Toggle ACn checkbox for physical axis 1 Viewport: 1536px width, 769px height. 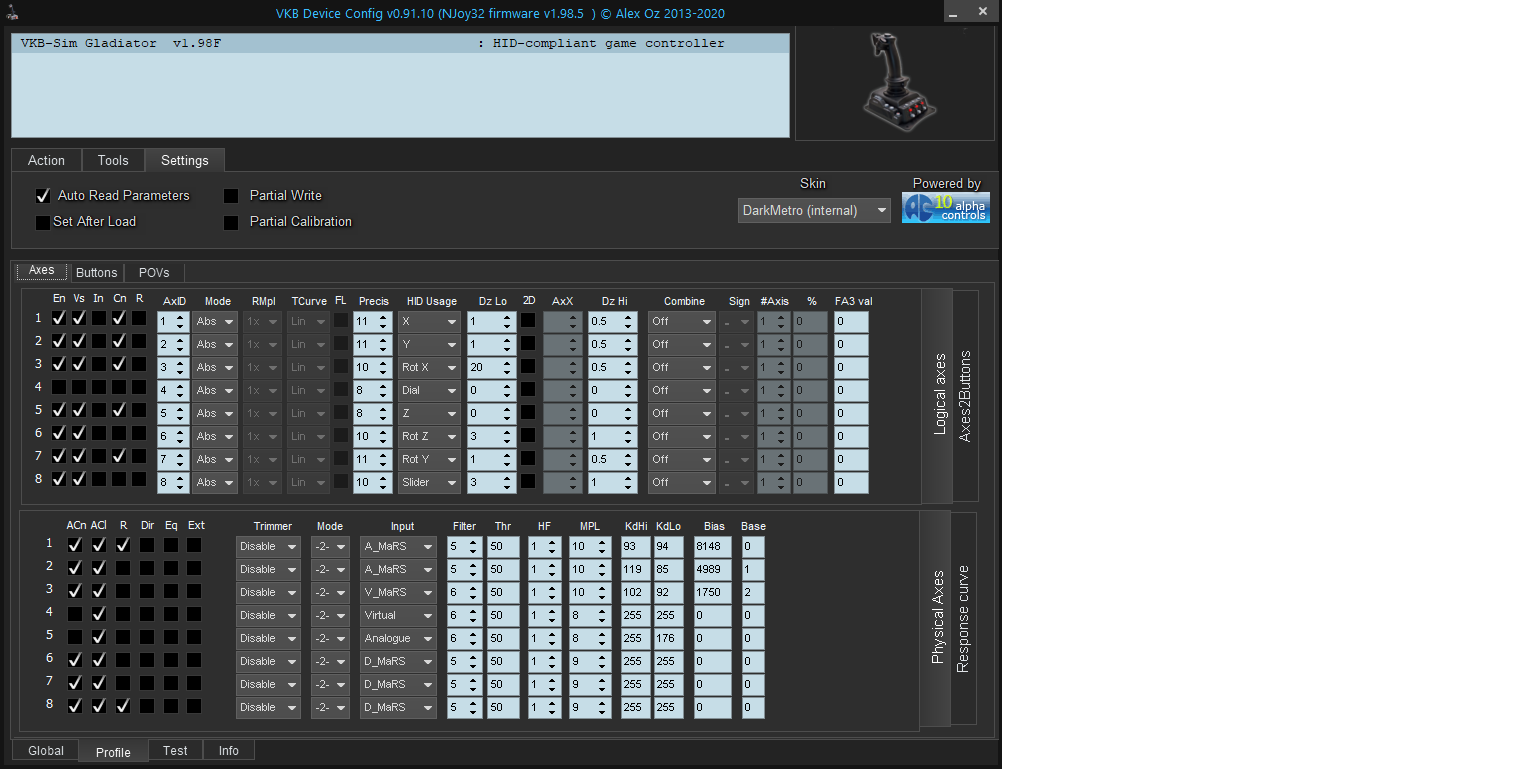(x=75, y=545)
